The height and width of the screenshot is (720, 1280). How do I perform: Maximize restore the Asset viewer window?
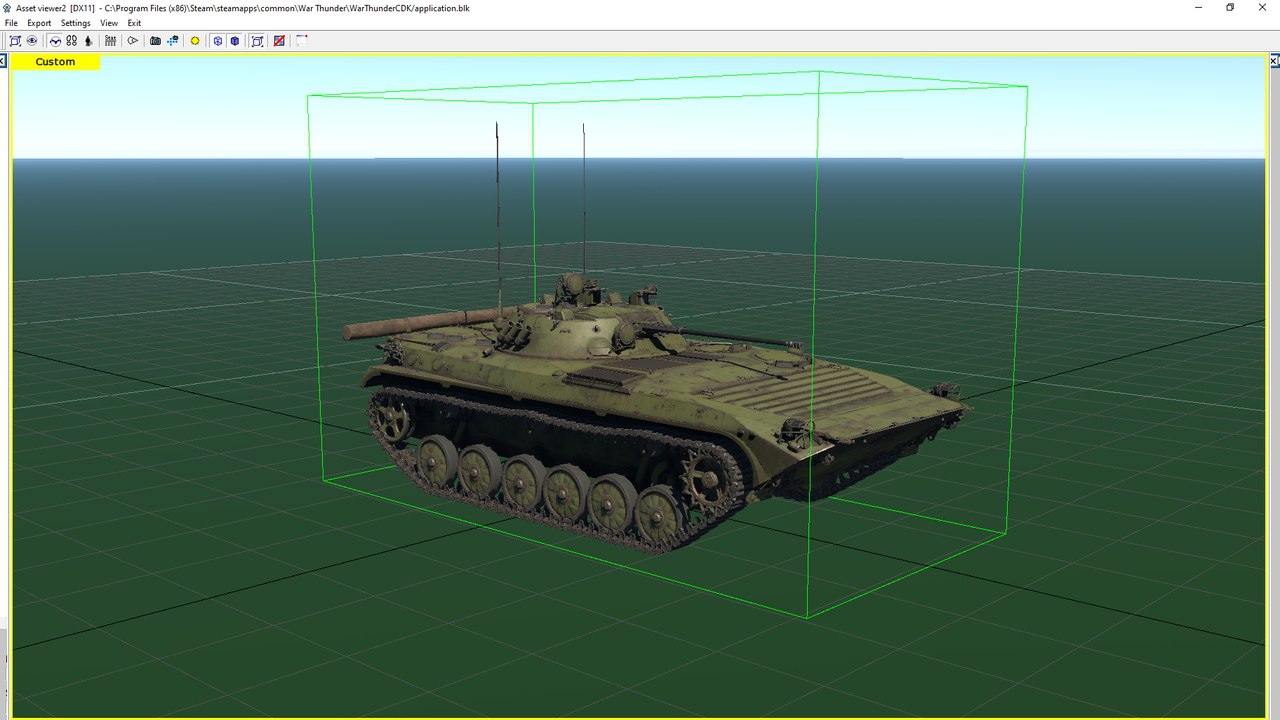pyautogui.click(x=1230, y=7)
